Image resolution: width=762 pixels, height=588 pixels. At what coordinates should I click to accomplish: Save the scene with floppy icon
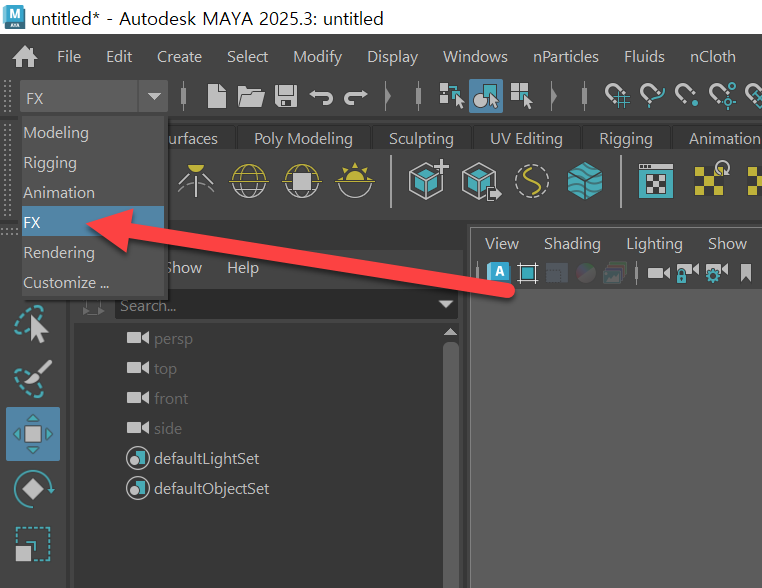(286, 96)
